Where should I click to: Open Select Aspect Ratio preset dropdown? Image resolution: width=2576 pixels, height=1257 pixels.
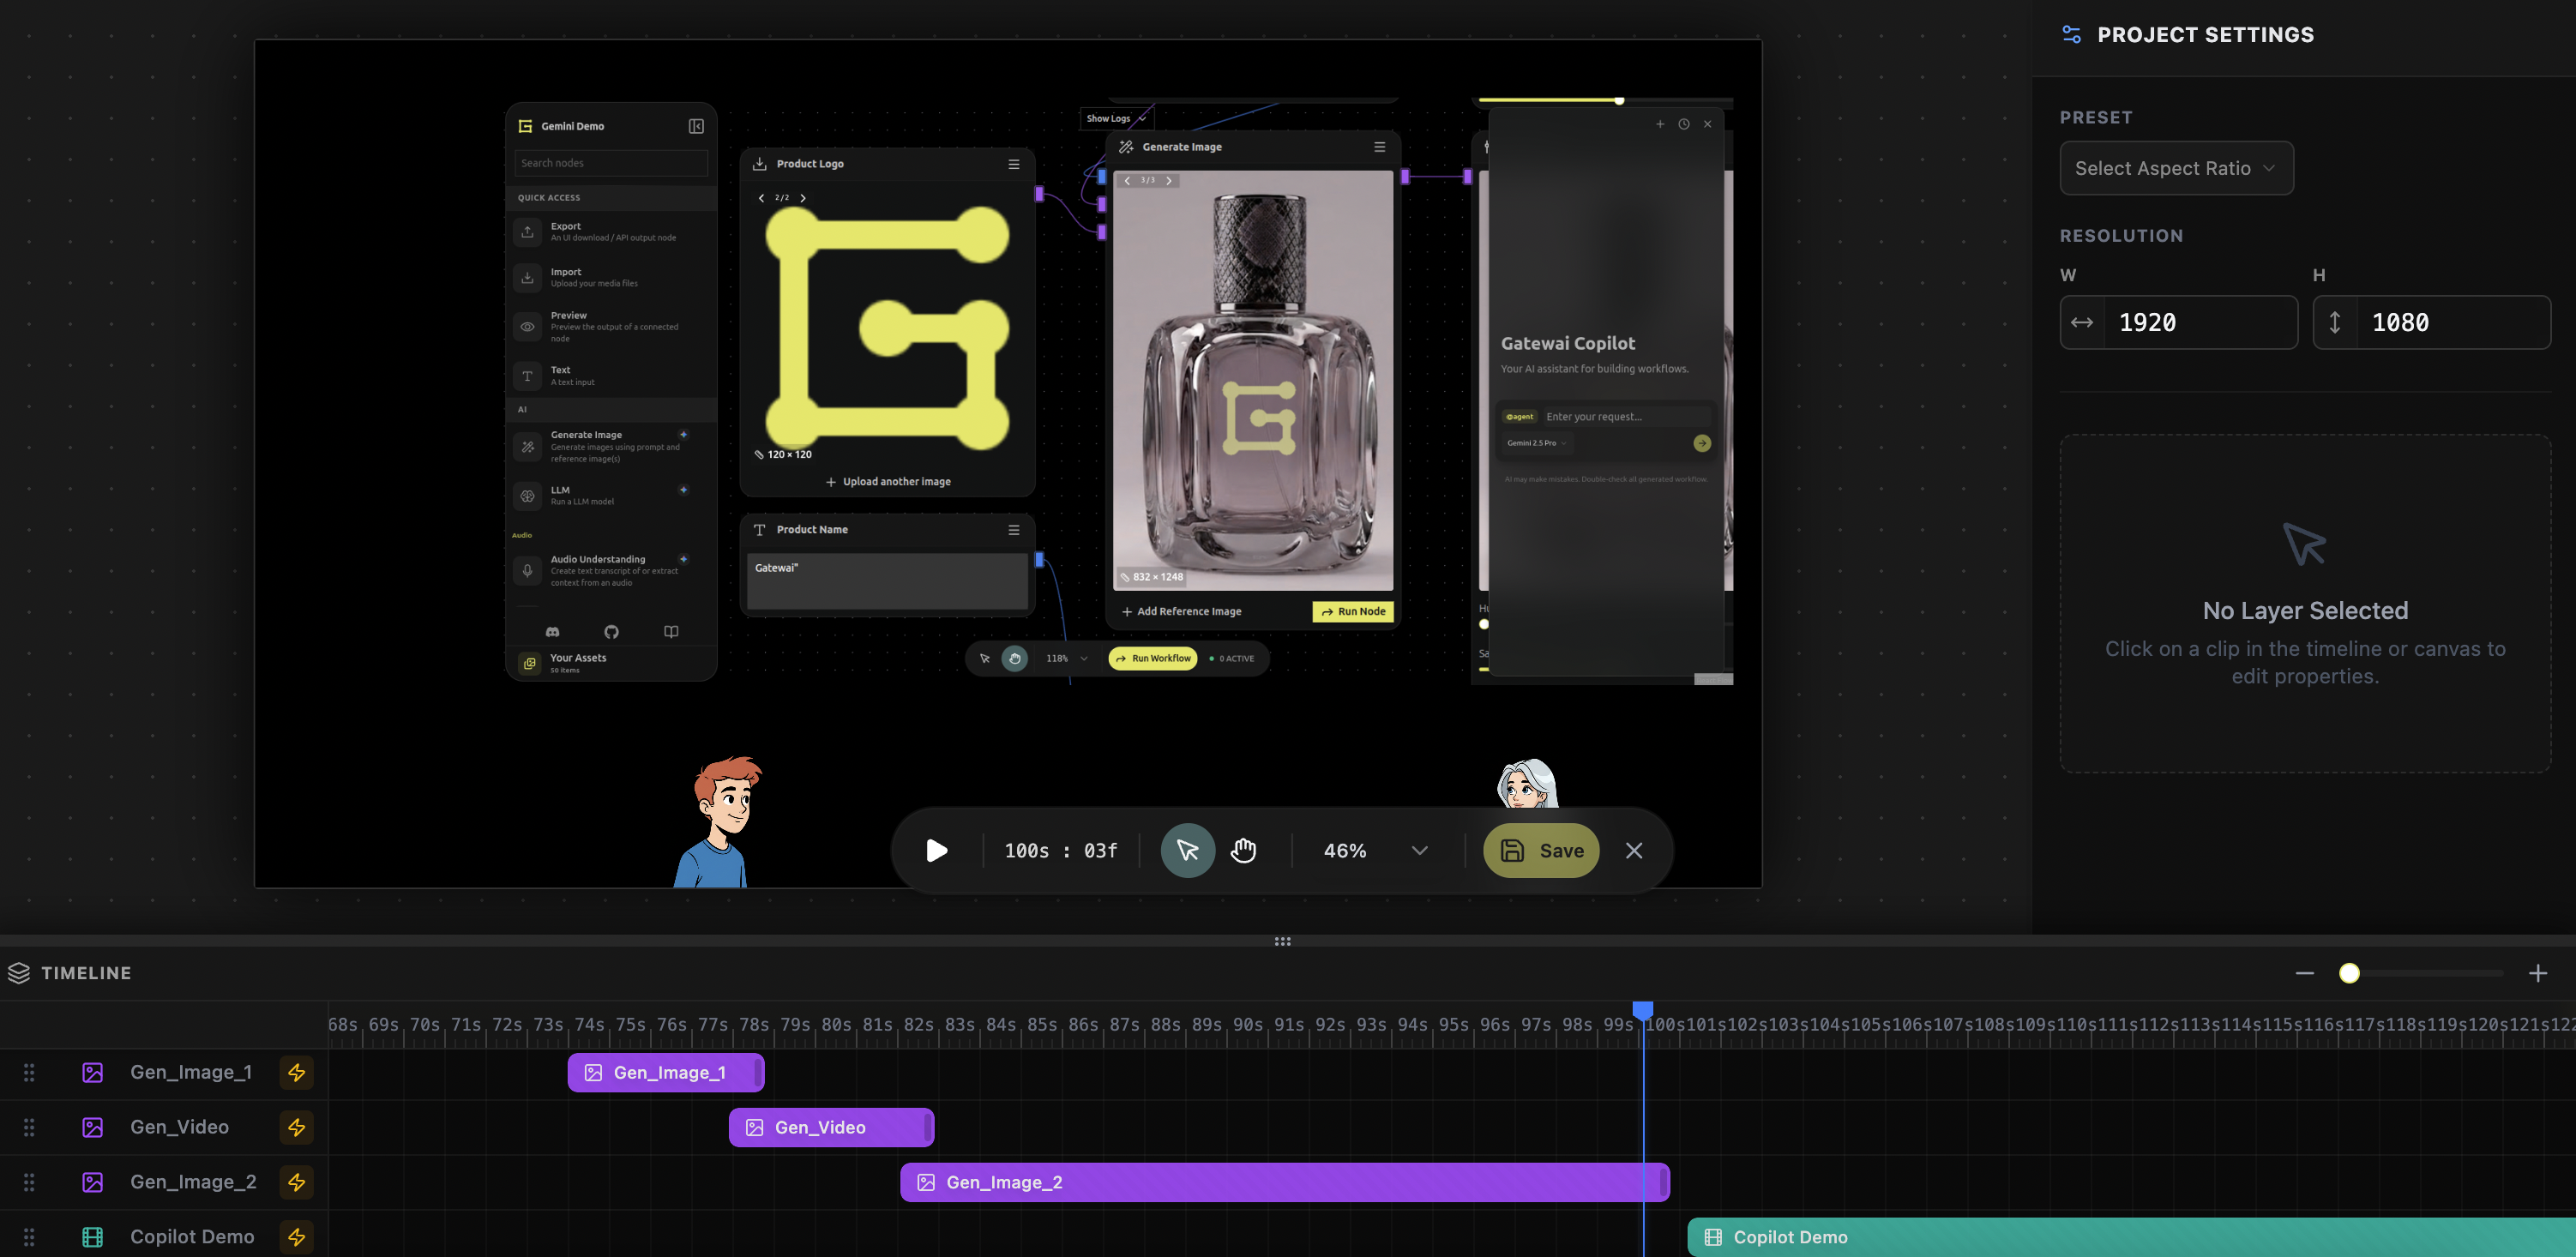[x=2176, y=168]
